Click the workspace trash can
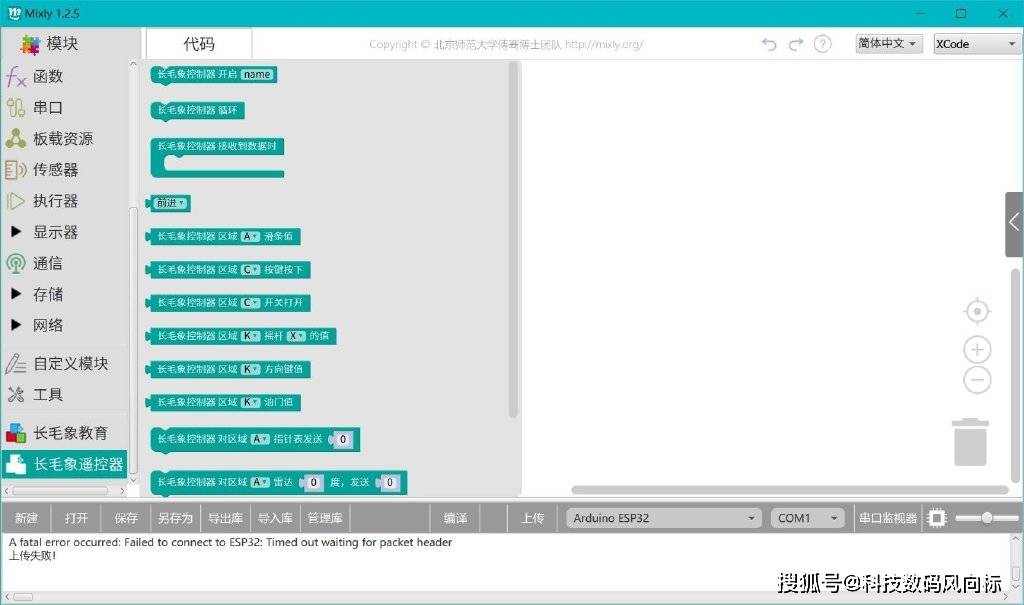This screenshot has width=1024, height=605. (970, 442)
